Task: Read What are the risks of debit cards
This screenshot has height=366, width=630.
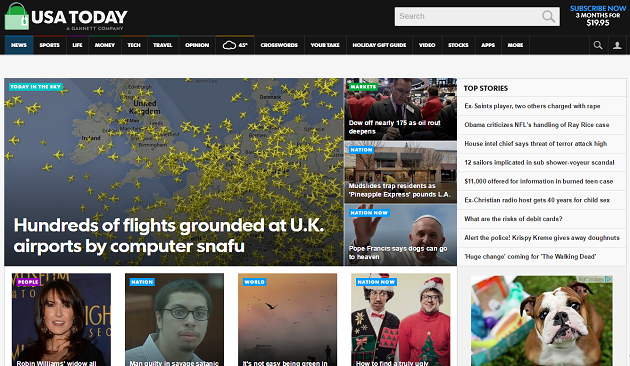Action: [x=513, y=219]
